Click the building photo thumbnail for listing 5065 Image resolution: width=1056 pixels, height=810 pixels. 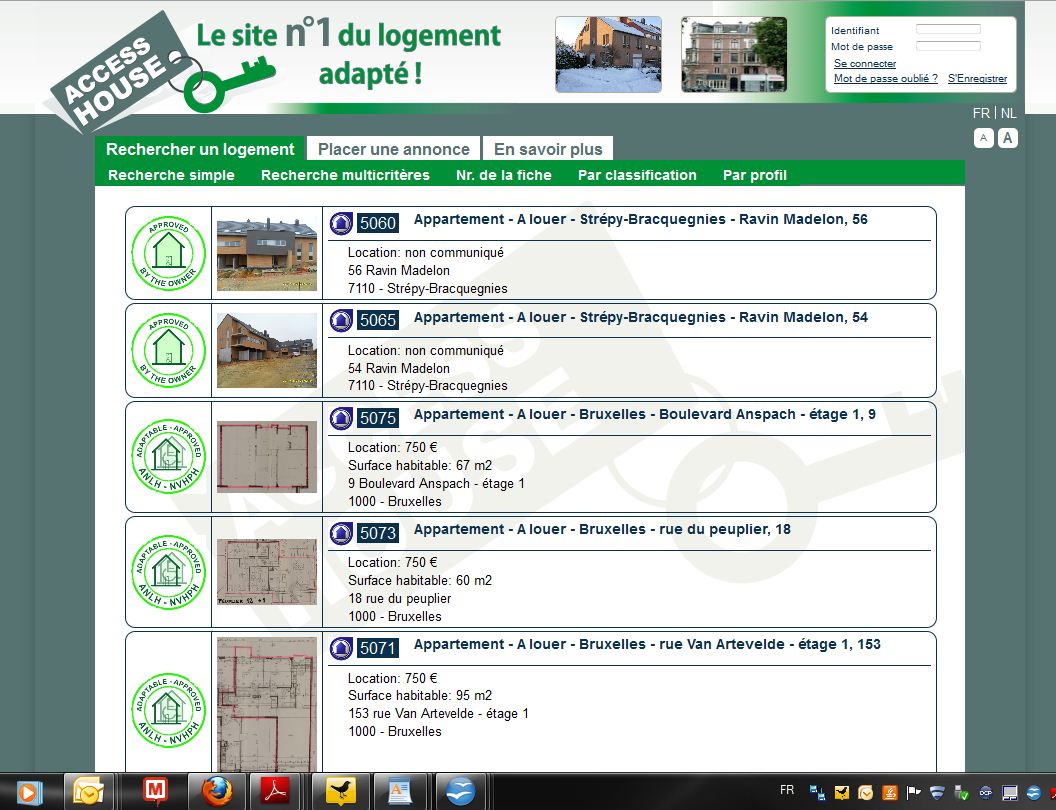[x=267, y=350]
